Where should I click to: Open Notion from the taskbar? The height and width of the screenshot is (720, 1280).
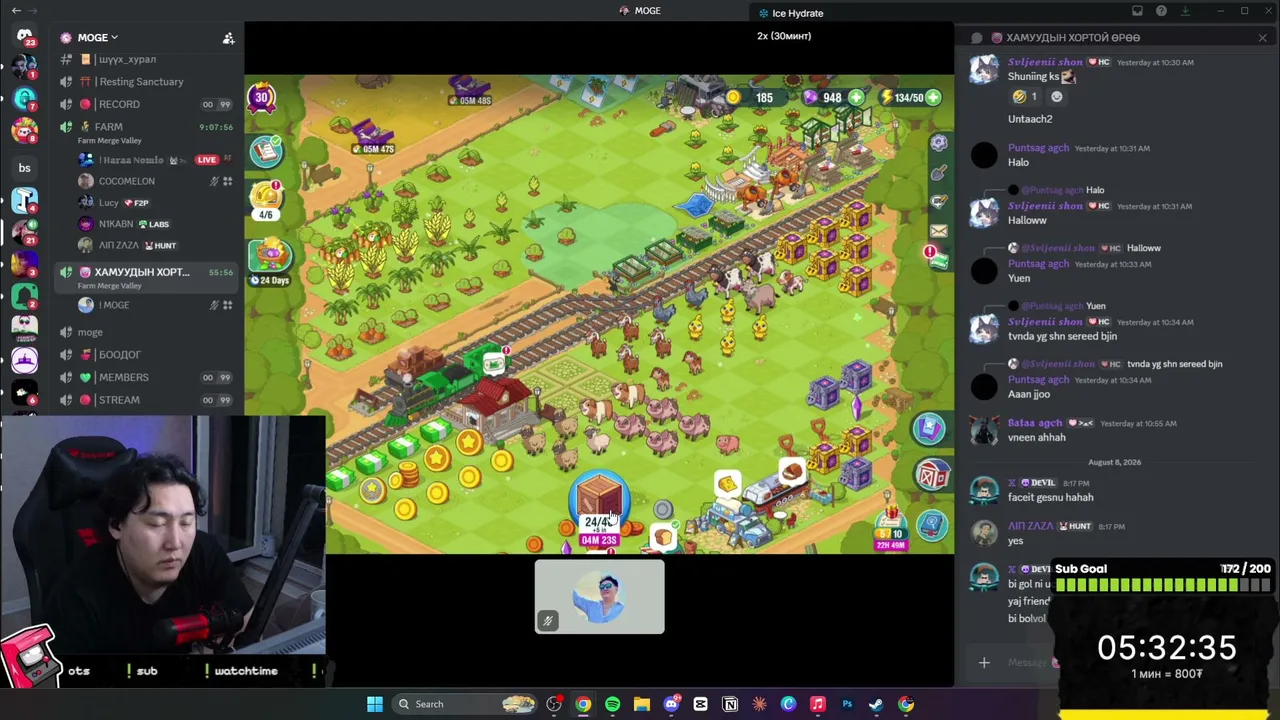[730, 704]
